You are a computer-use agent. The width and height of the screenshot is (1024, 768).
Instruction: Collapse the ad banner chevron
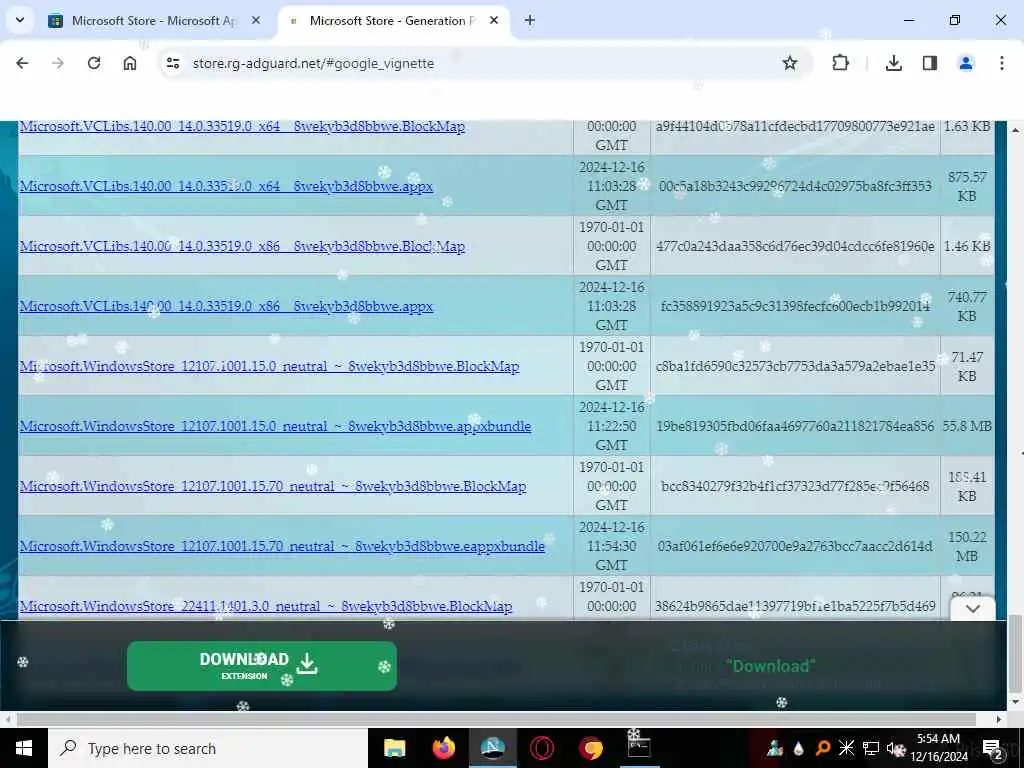pos(972,609)
